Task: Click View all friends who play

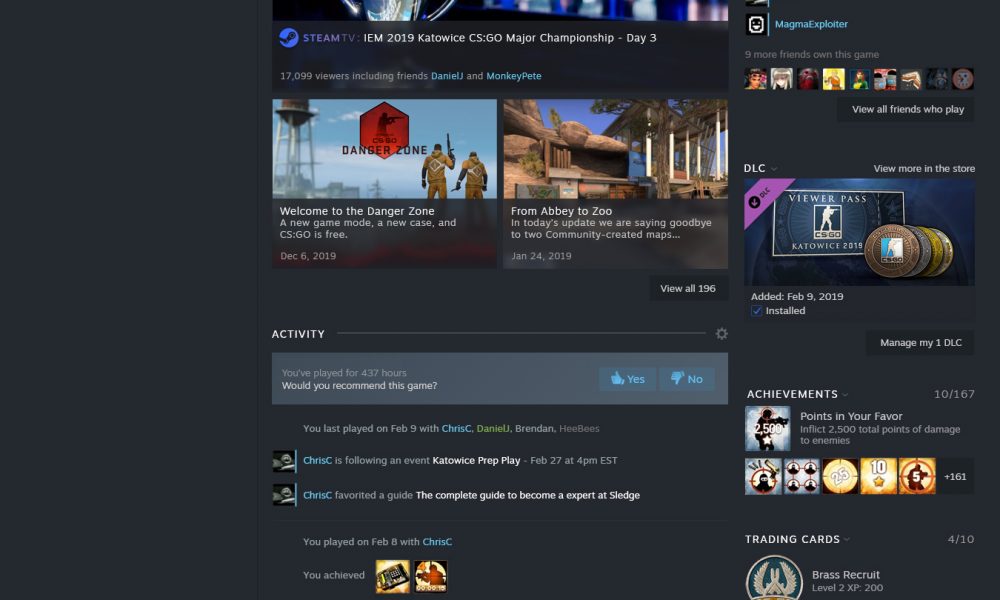Action: pyautogui.click(x=908, y=109)
